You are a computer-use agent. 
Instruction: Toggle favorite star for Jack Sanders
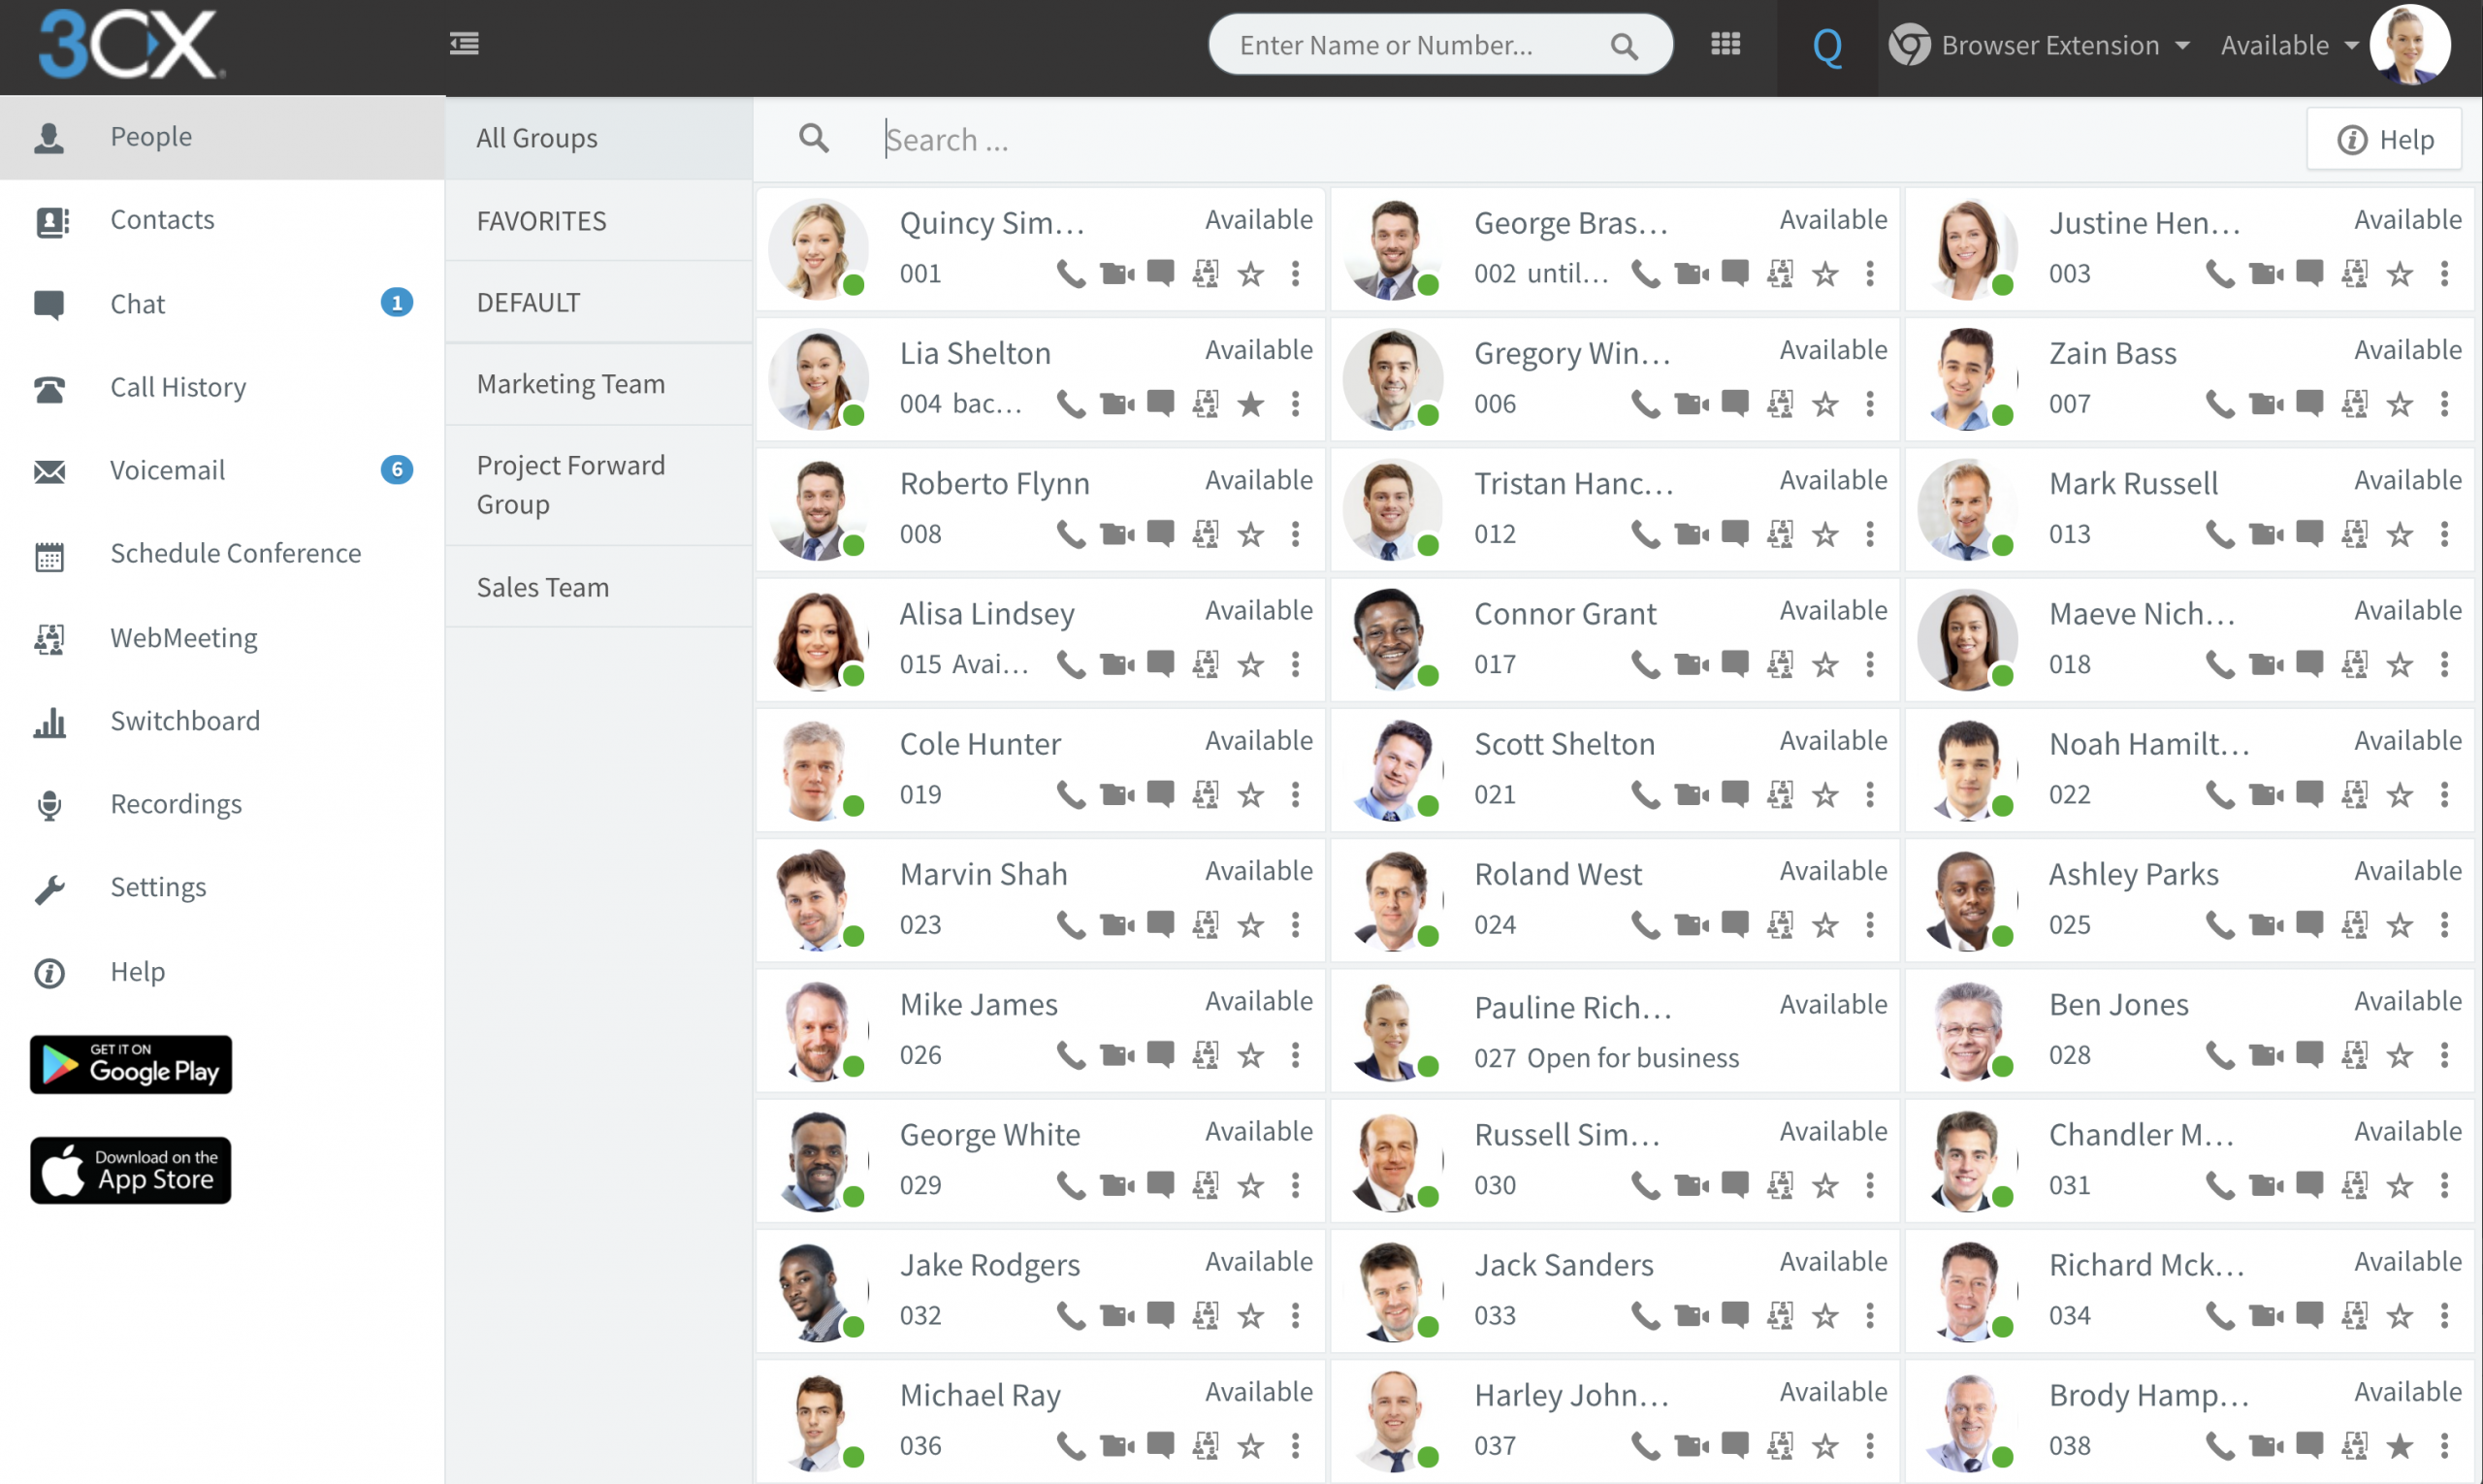(1824, 1316)
